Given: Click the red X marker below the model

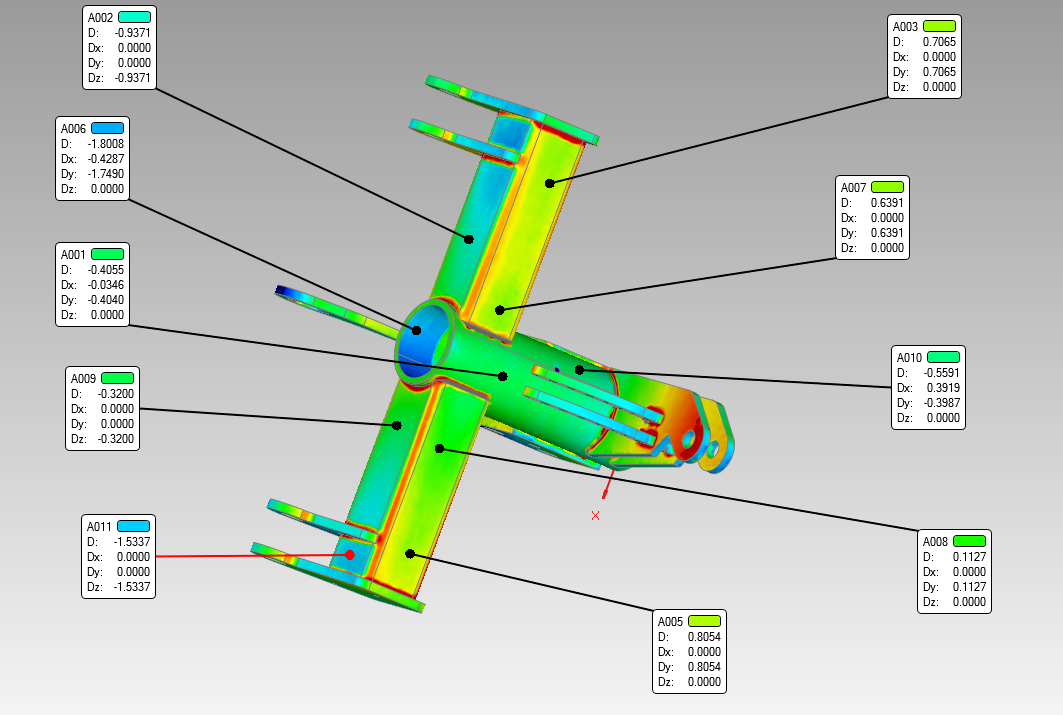Looking at the screenshot, I should 596,515.
